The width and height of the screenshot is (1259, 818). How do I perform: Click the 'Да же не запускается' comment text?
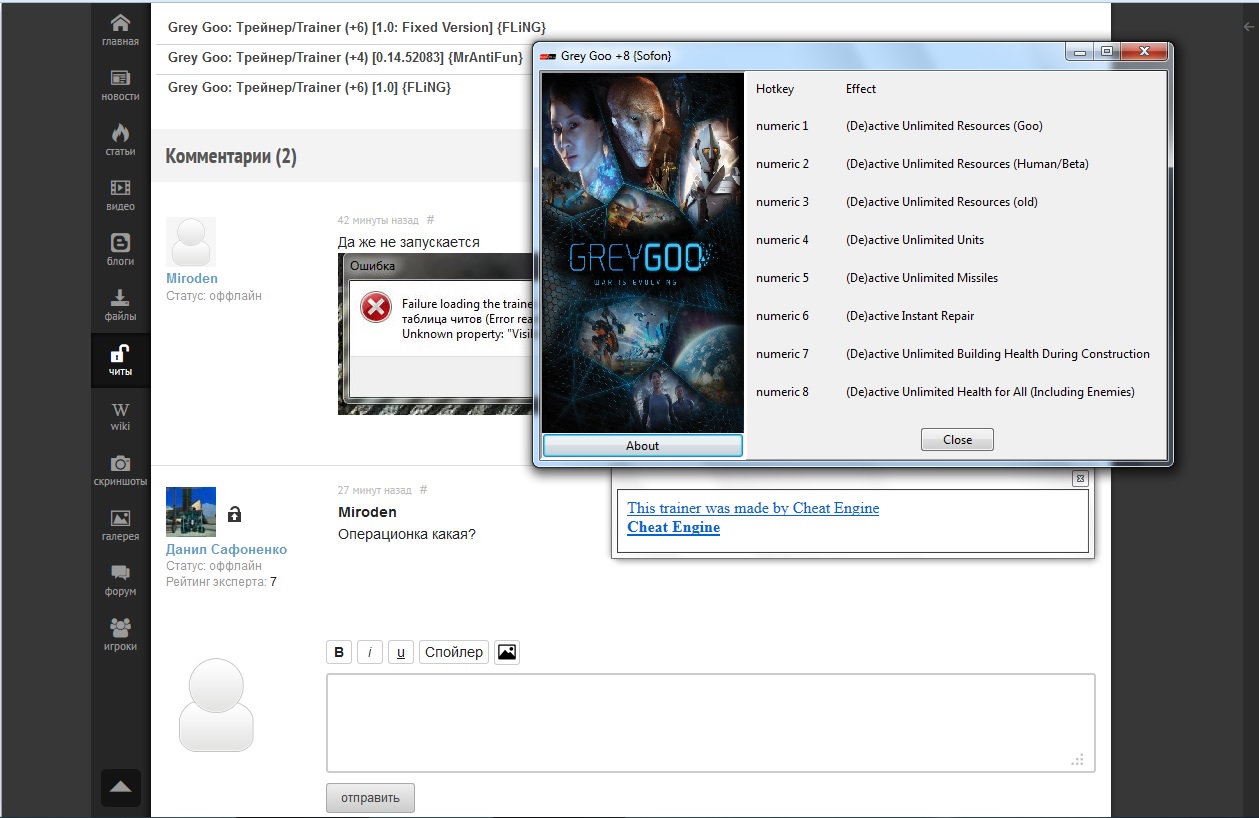409,242
